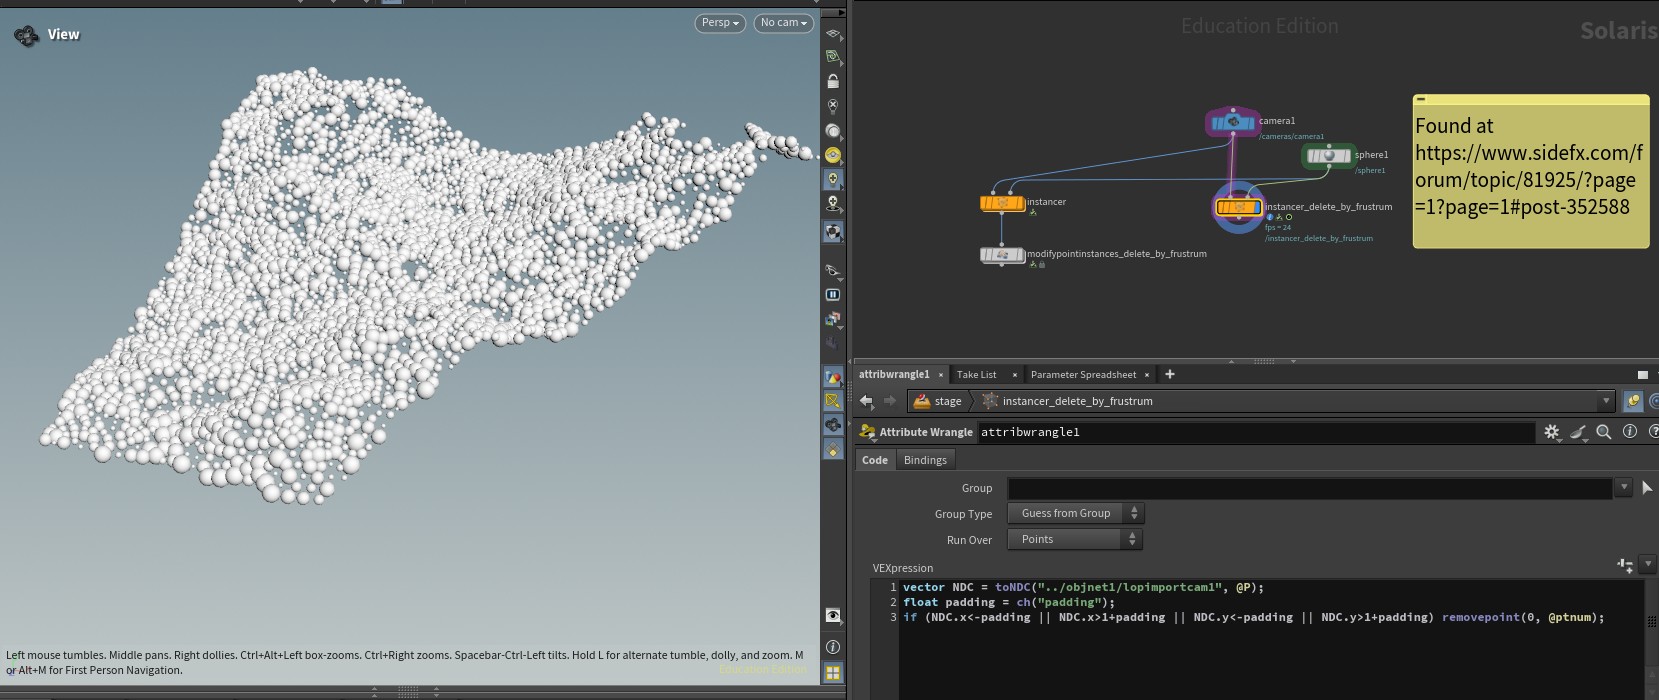The image size is (1659, 700).
Task: Add new pane tab with plus button
Action: tap(1170, 374)
